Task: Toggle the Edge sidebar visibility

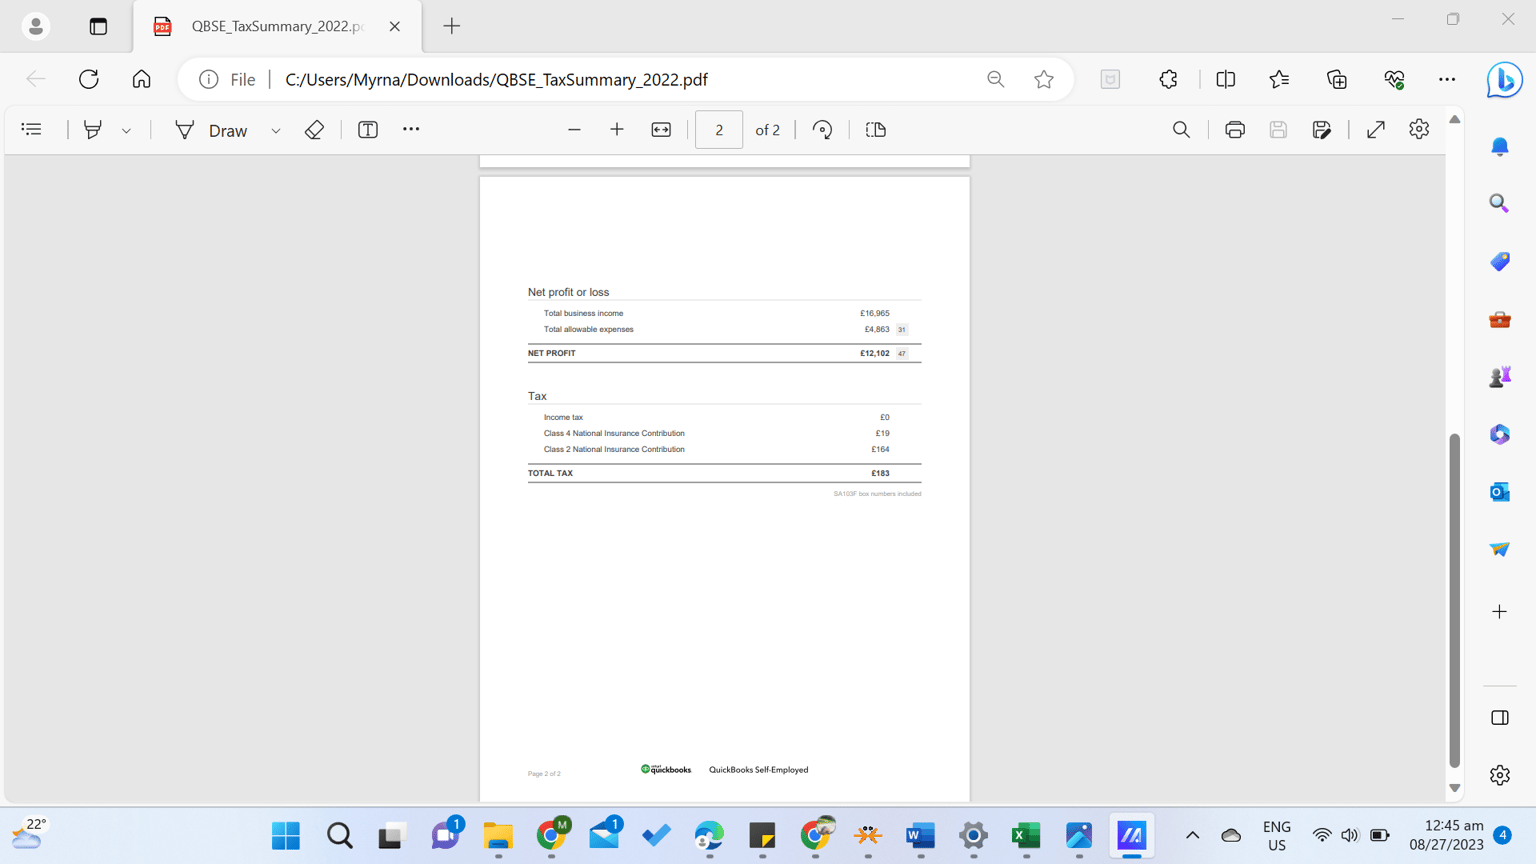Action: 1500,718
